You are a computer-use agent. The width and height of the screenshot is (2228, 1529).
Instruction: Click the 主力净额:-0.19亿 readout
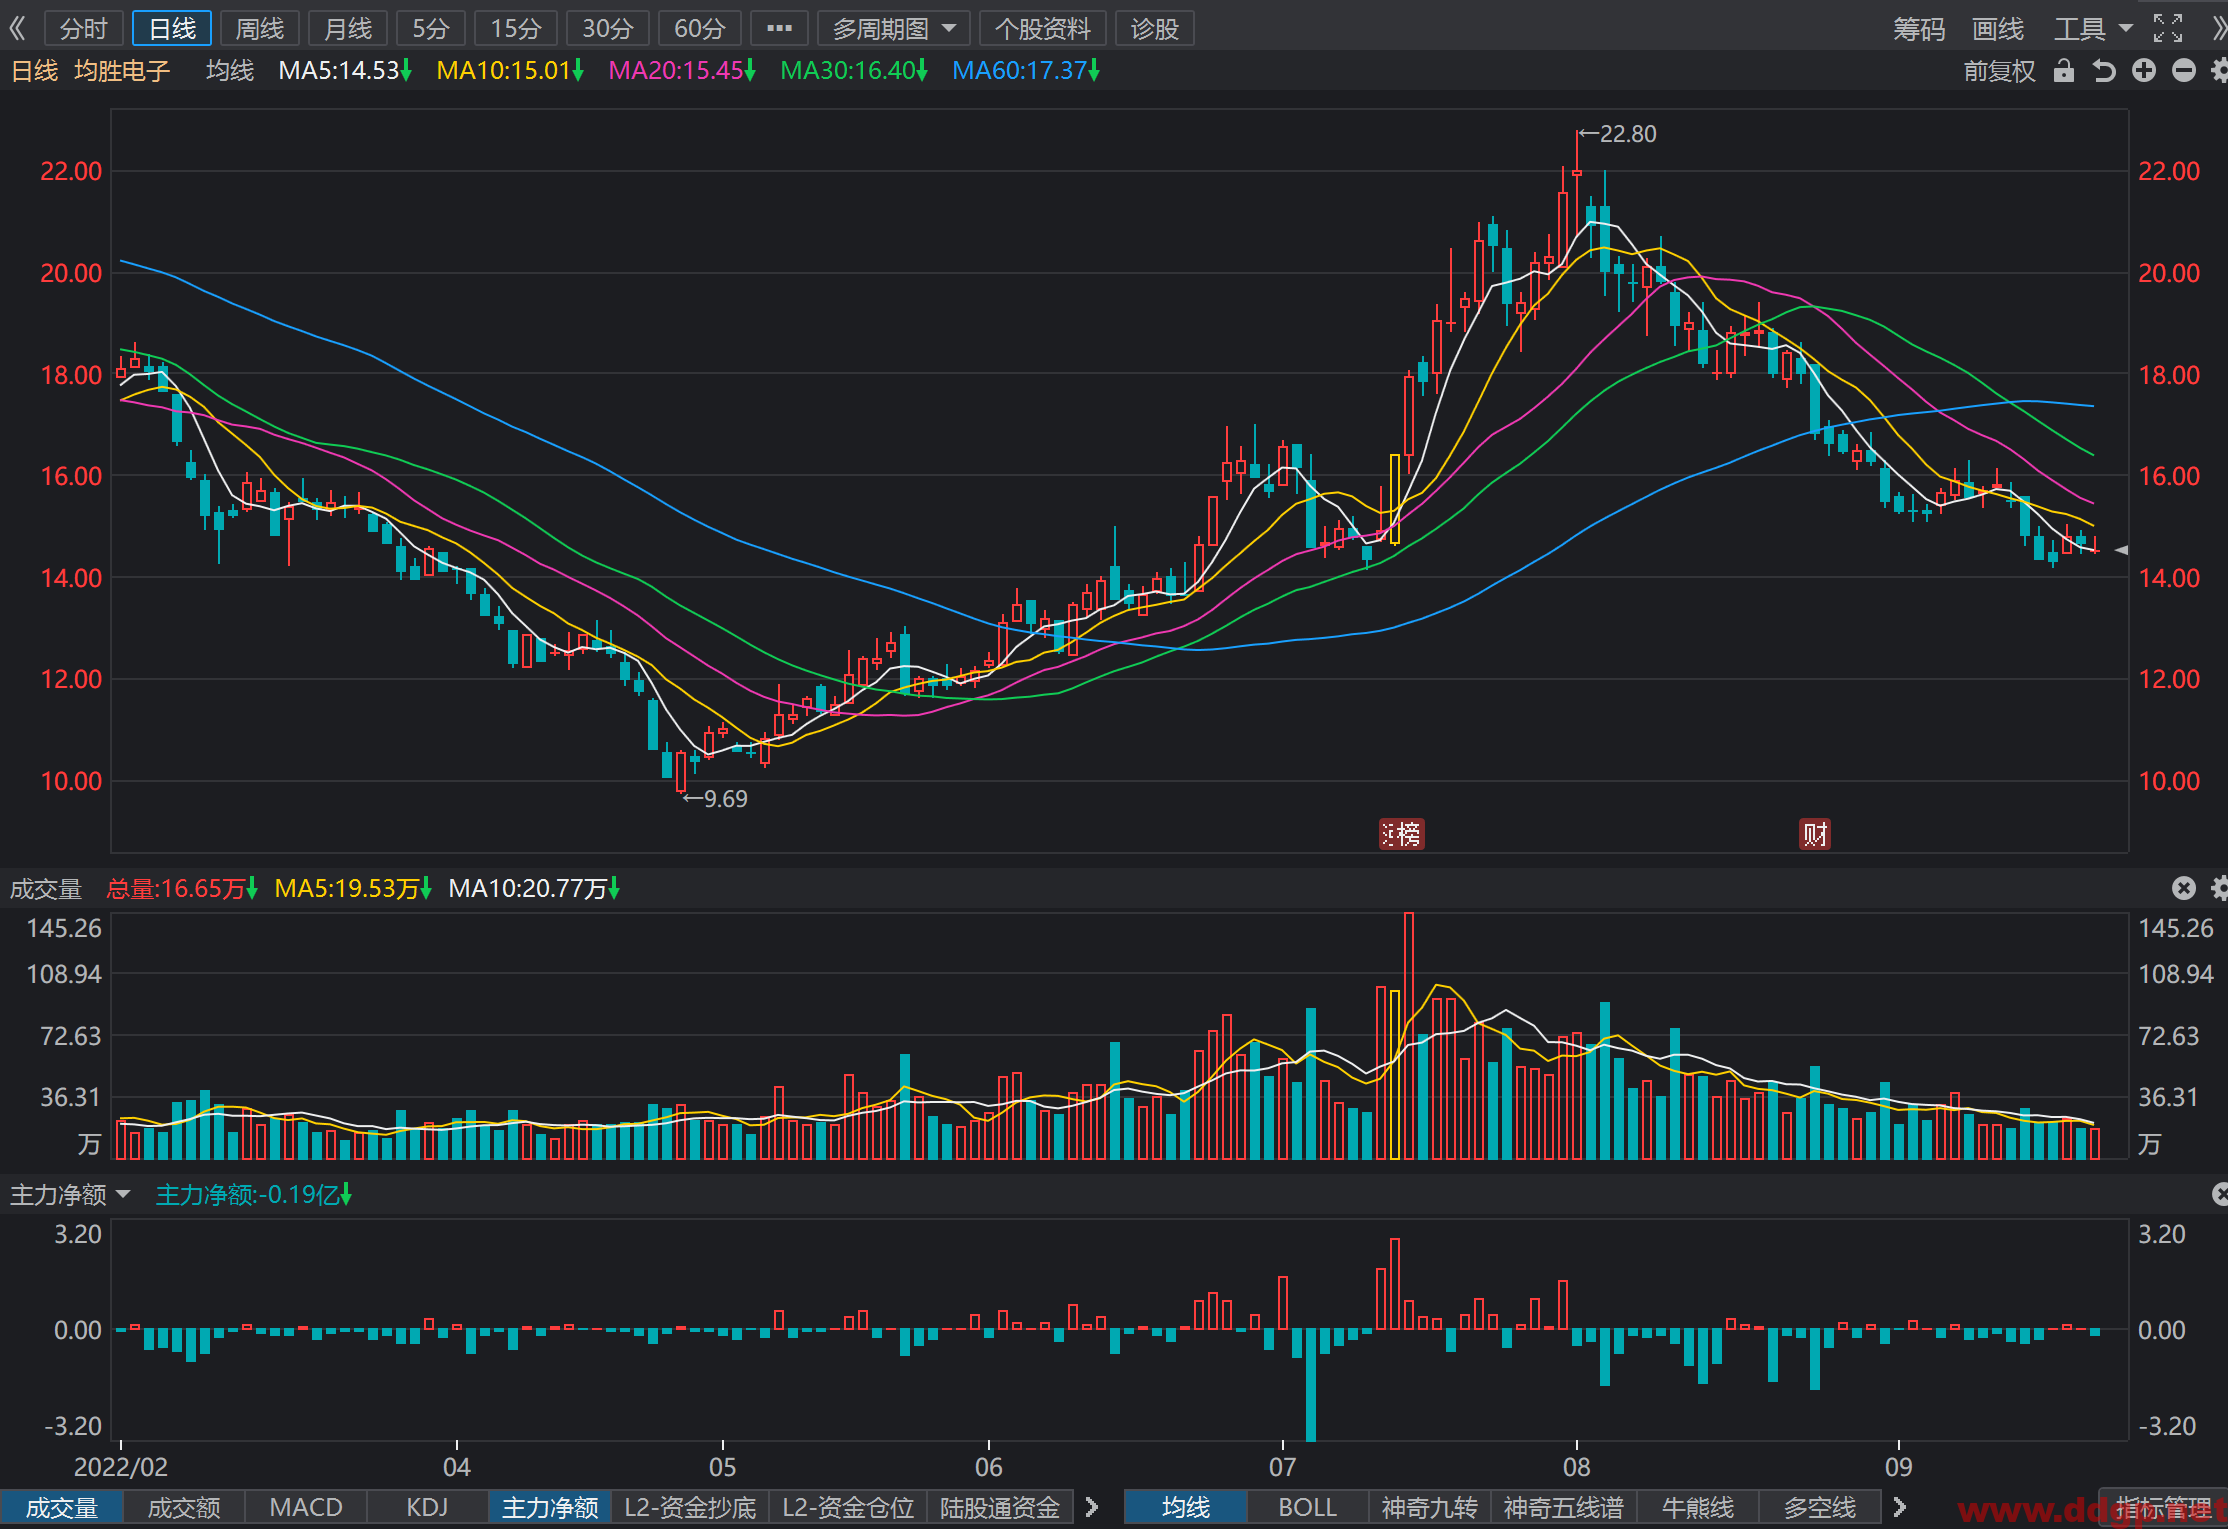pos(253,1195)
